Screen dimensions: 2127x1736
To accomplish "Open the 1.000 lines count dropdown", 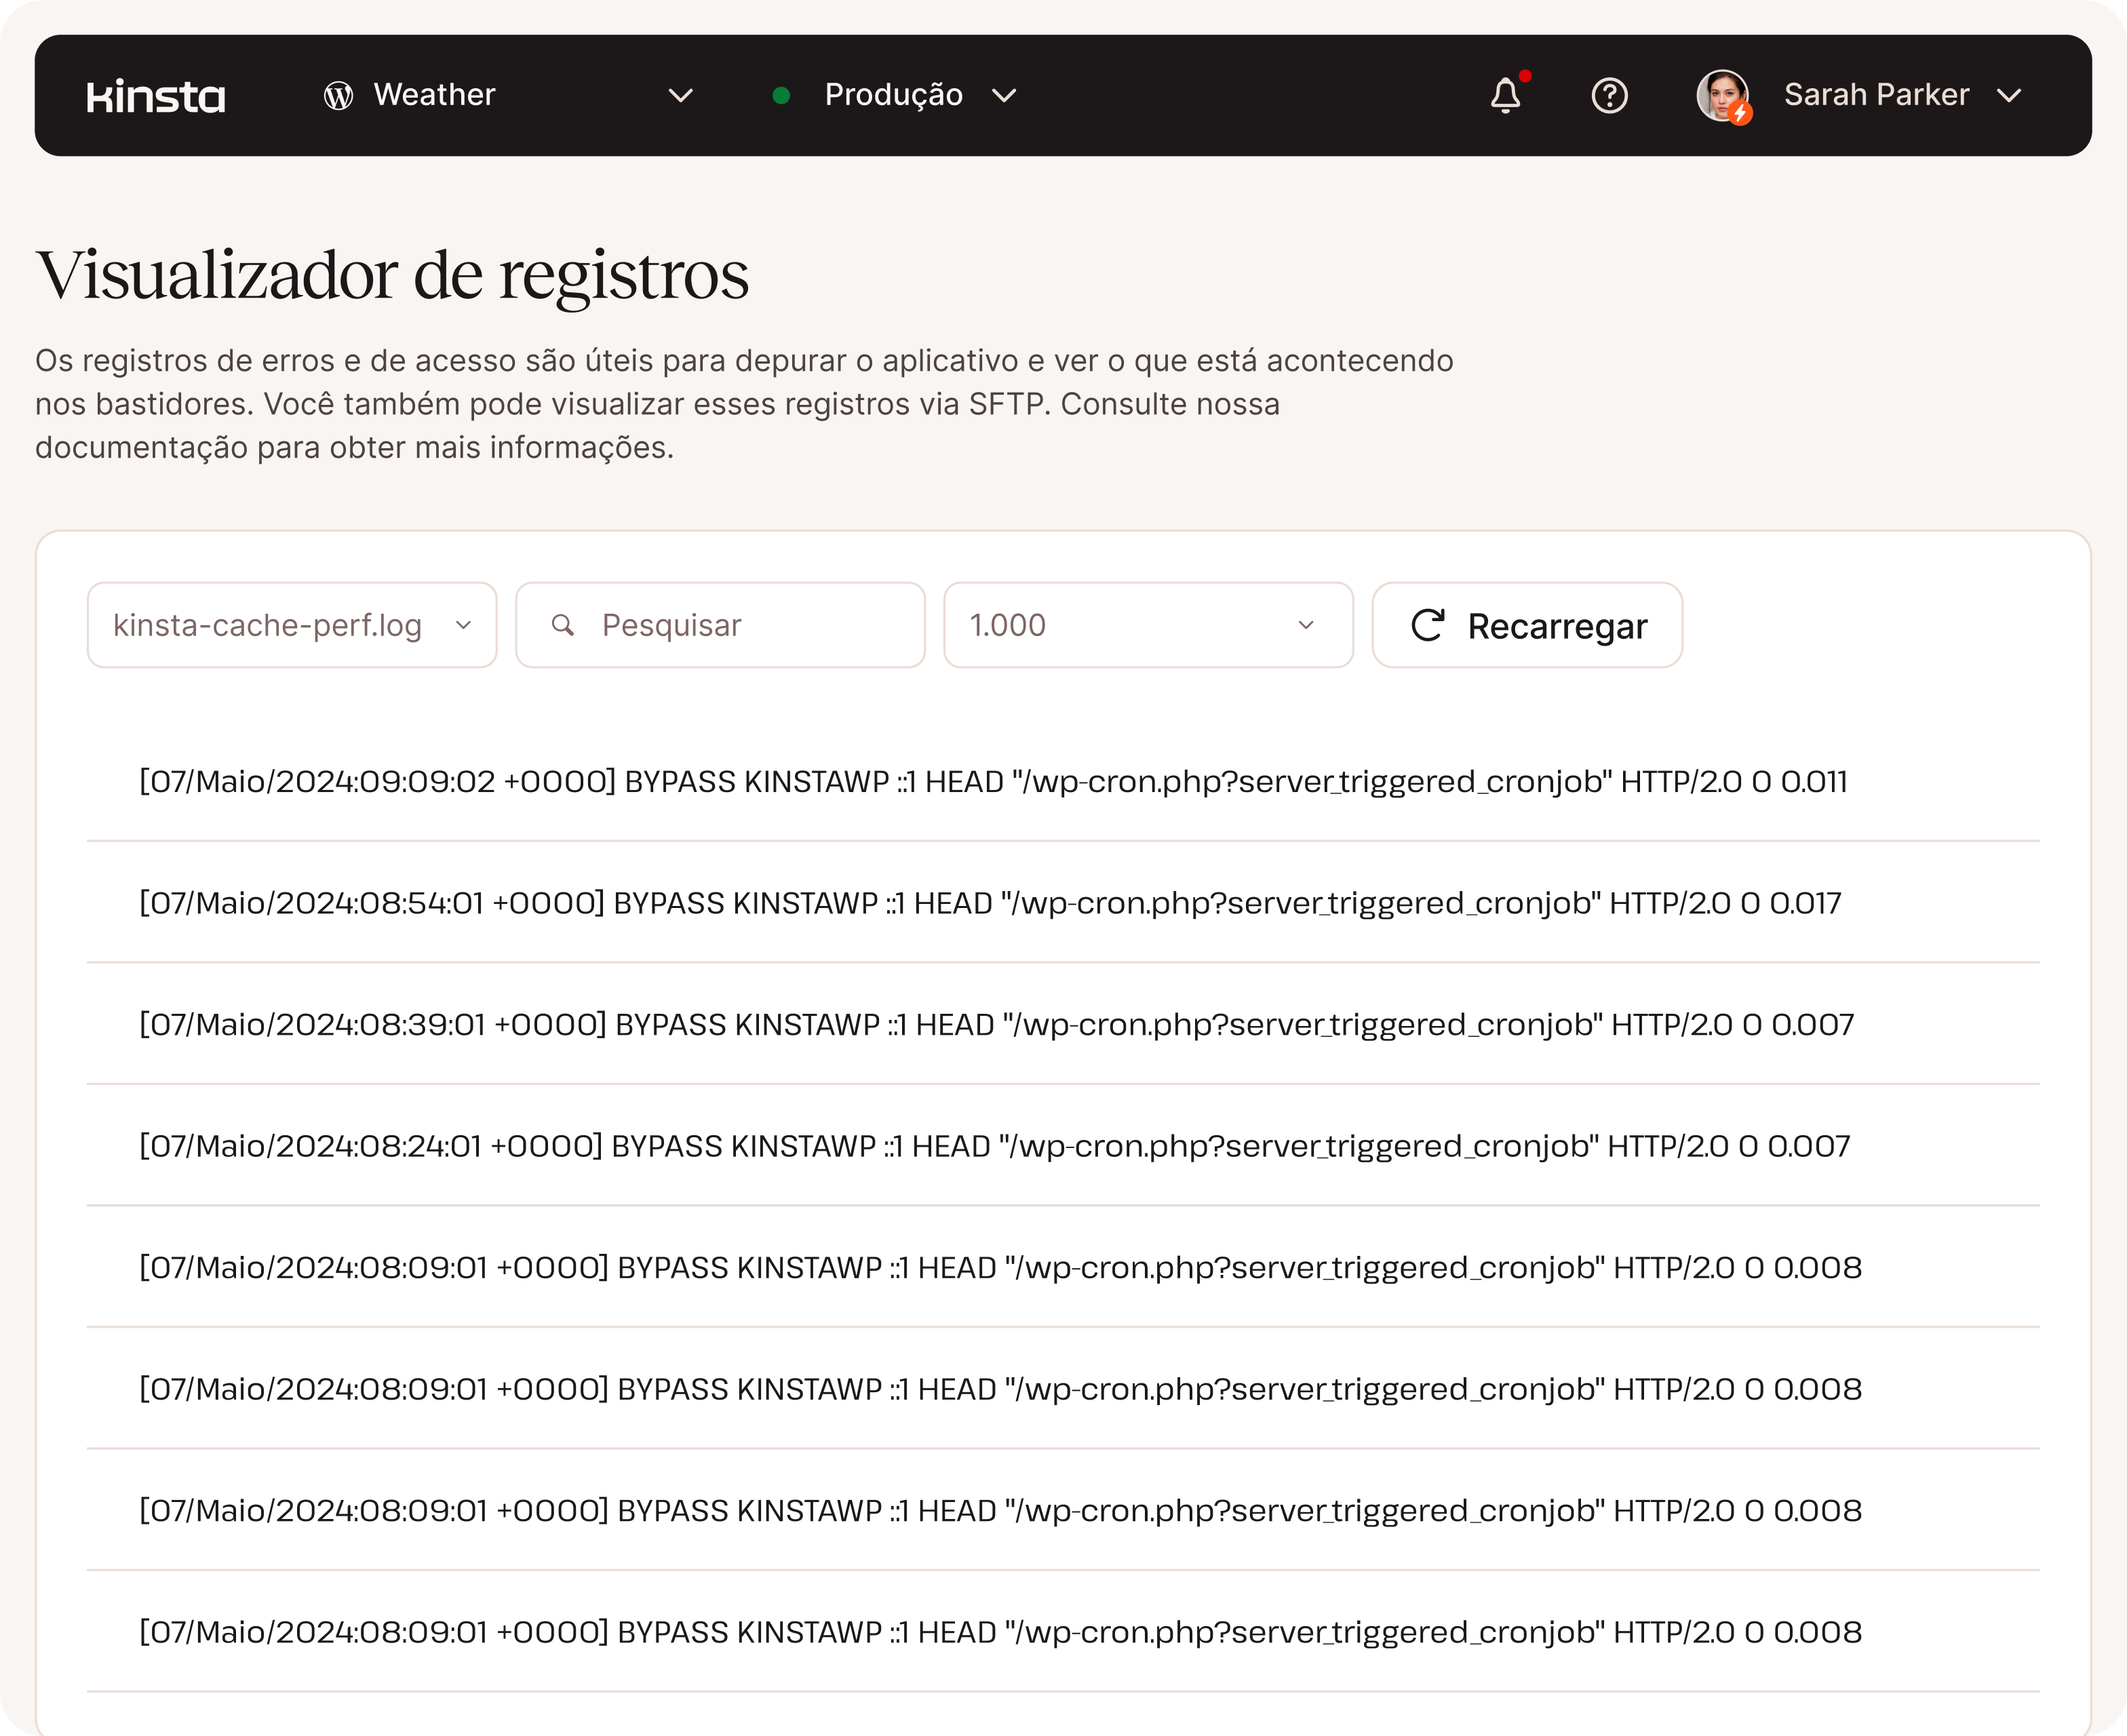I will pyautogui.click(x=1147, y=625).
